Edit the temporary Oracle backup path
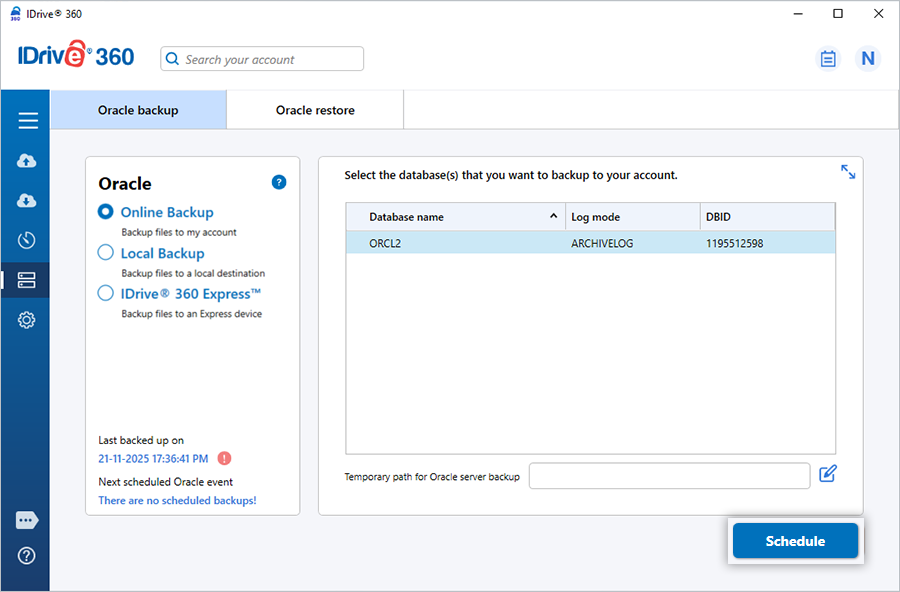Screen dimensions: 900x592 pyautogui.click(x=827, y=474)
